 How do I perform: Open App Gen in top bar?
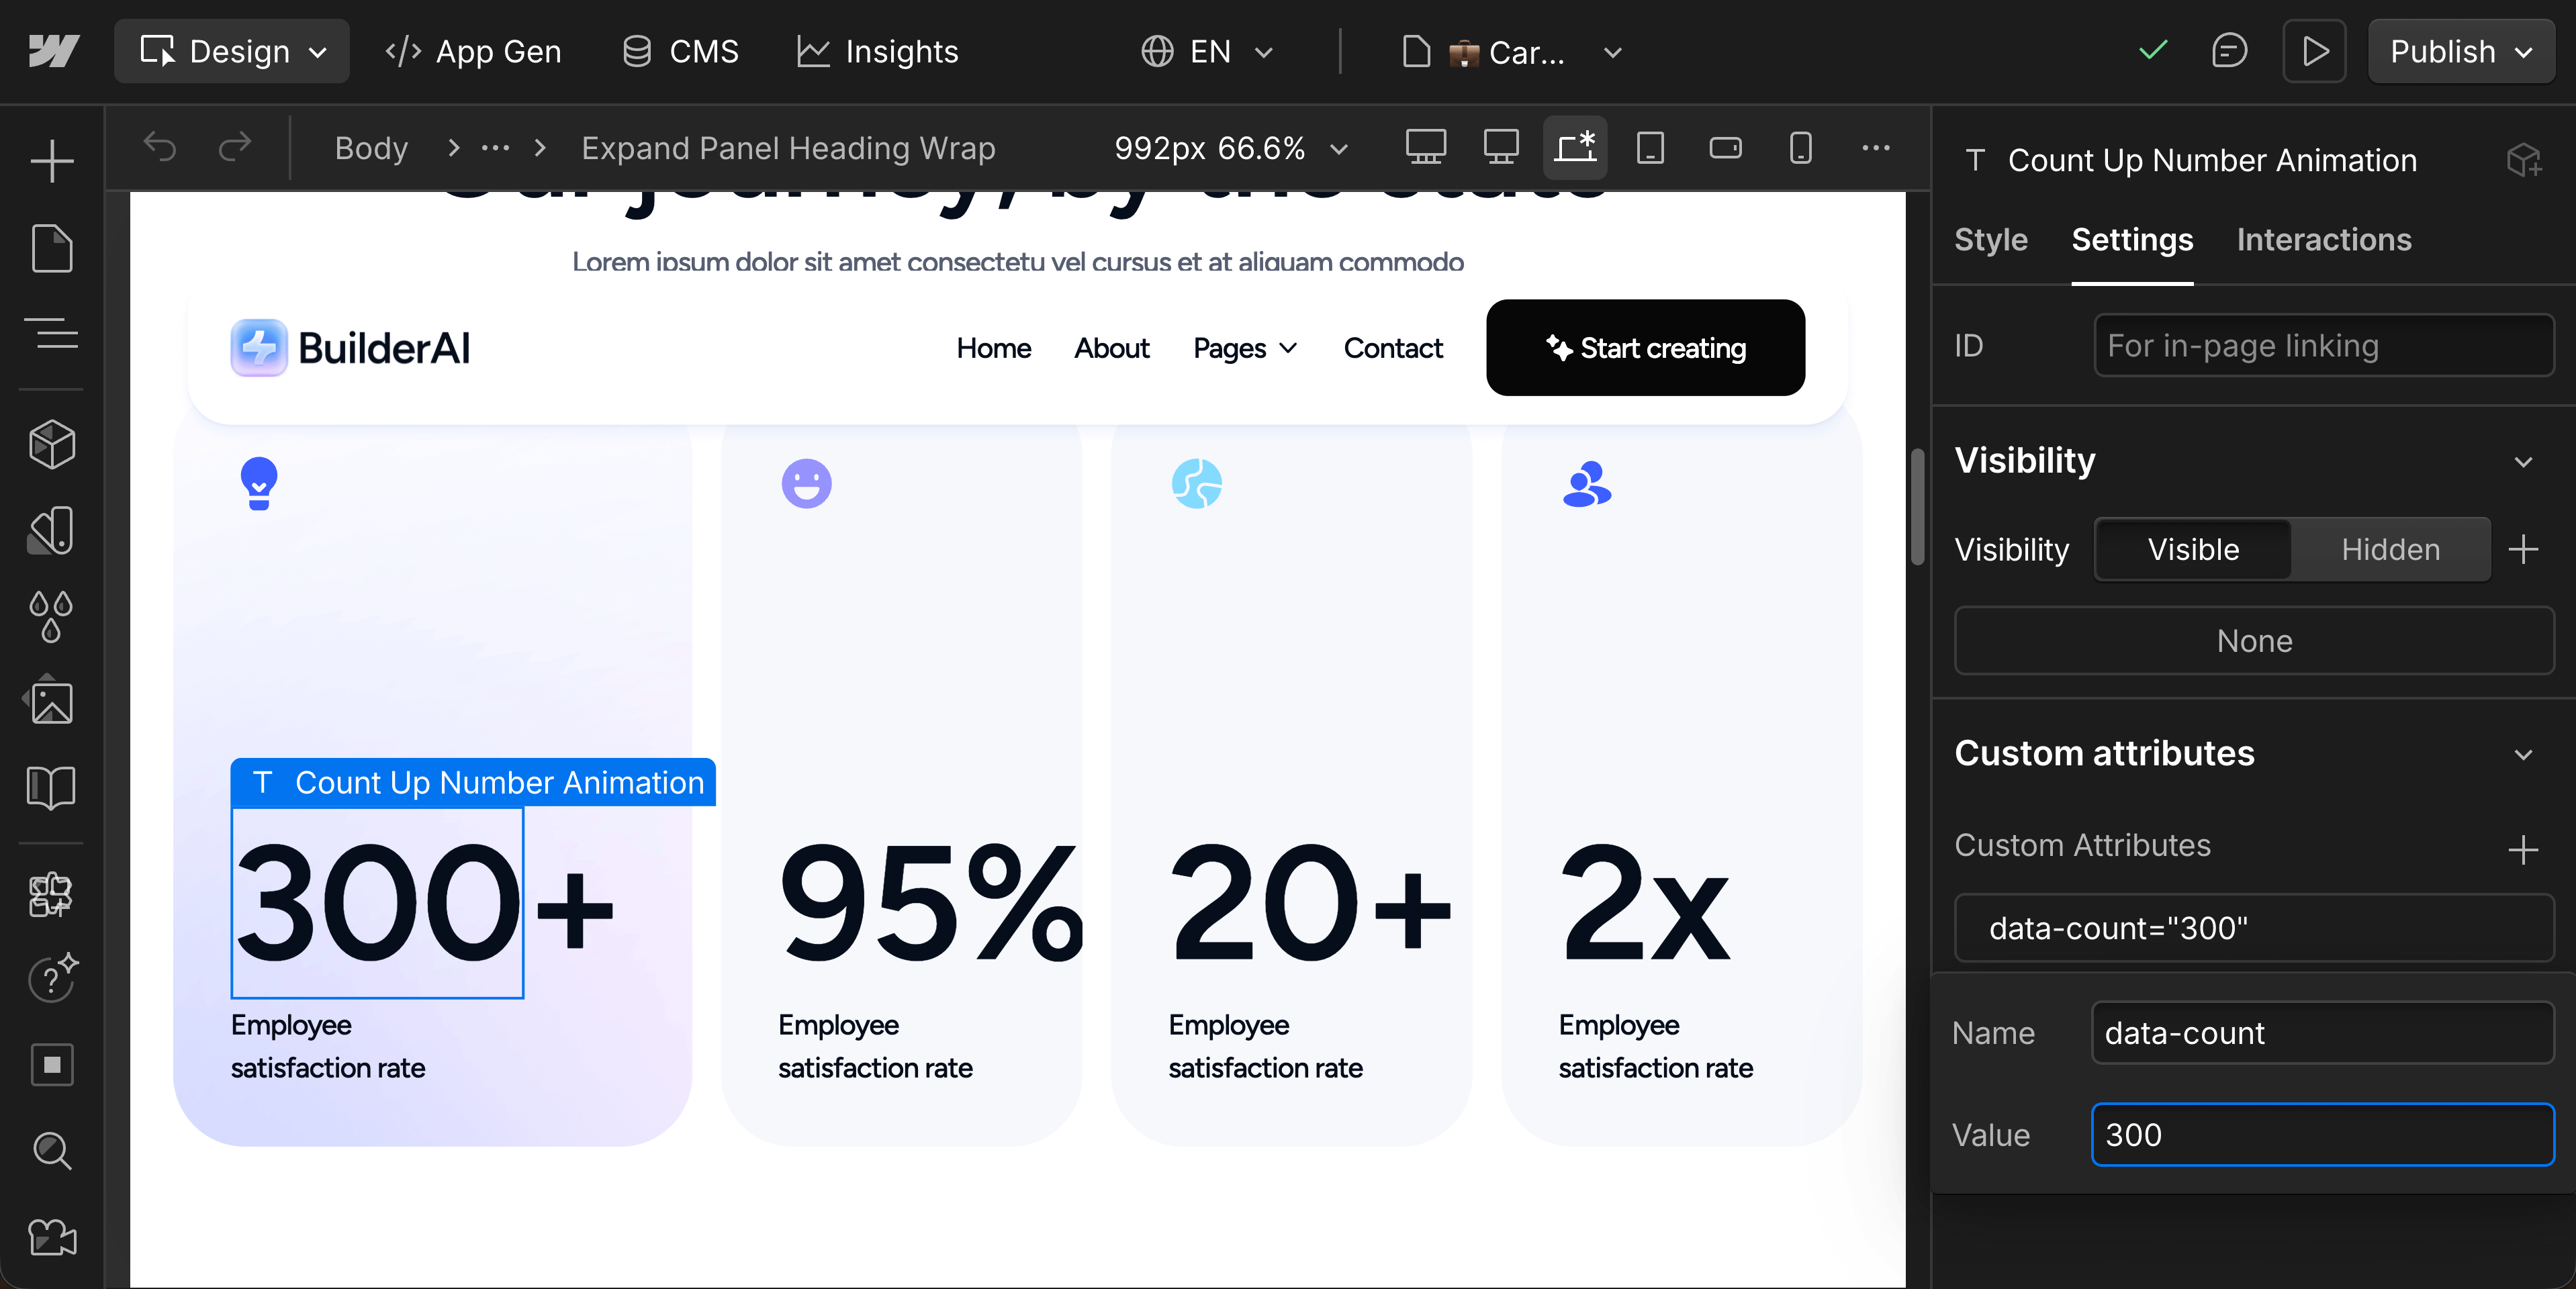tap(474, 51)
